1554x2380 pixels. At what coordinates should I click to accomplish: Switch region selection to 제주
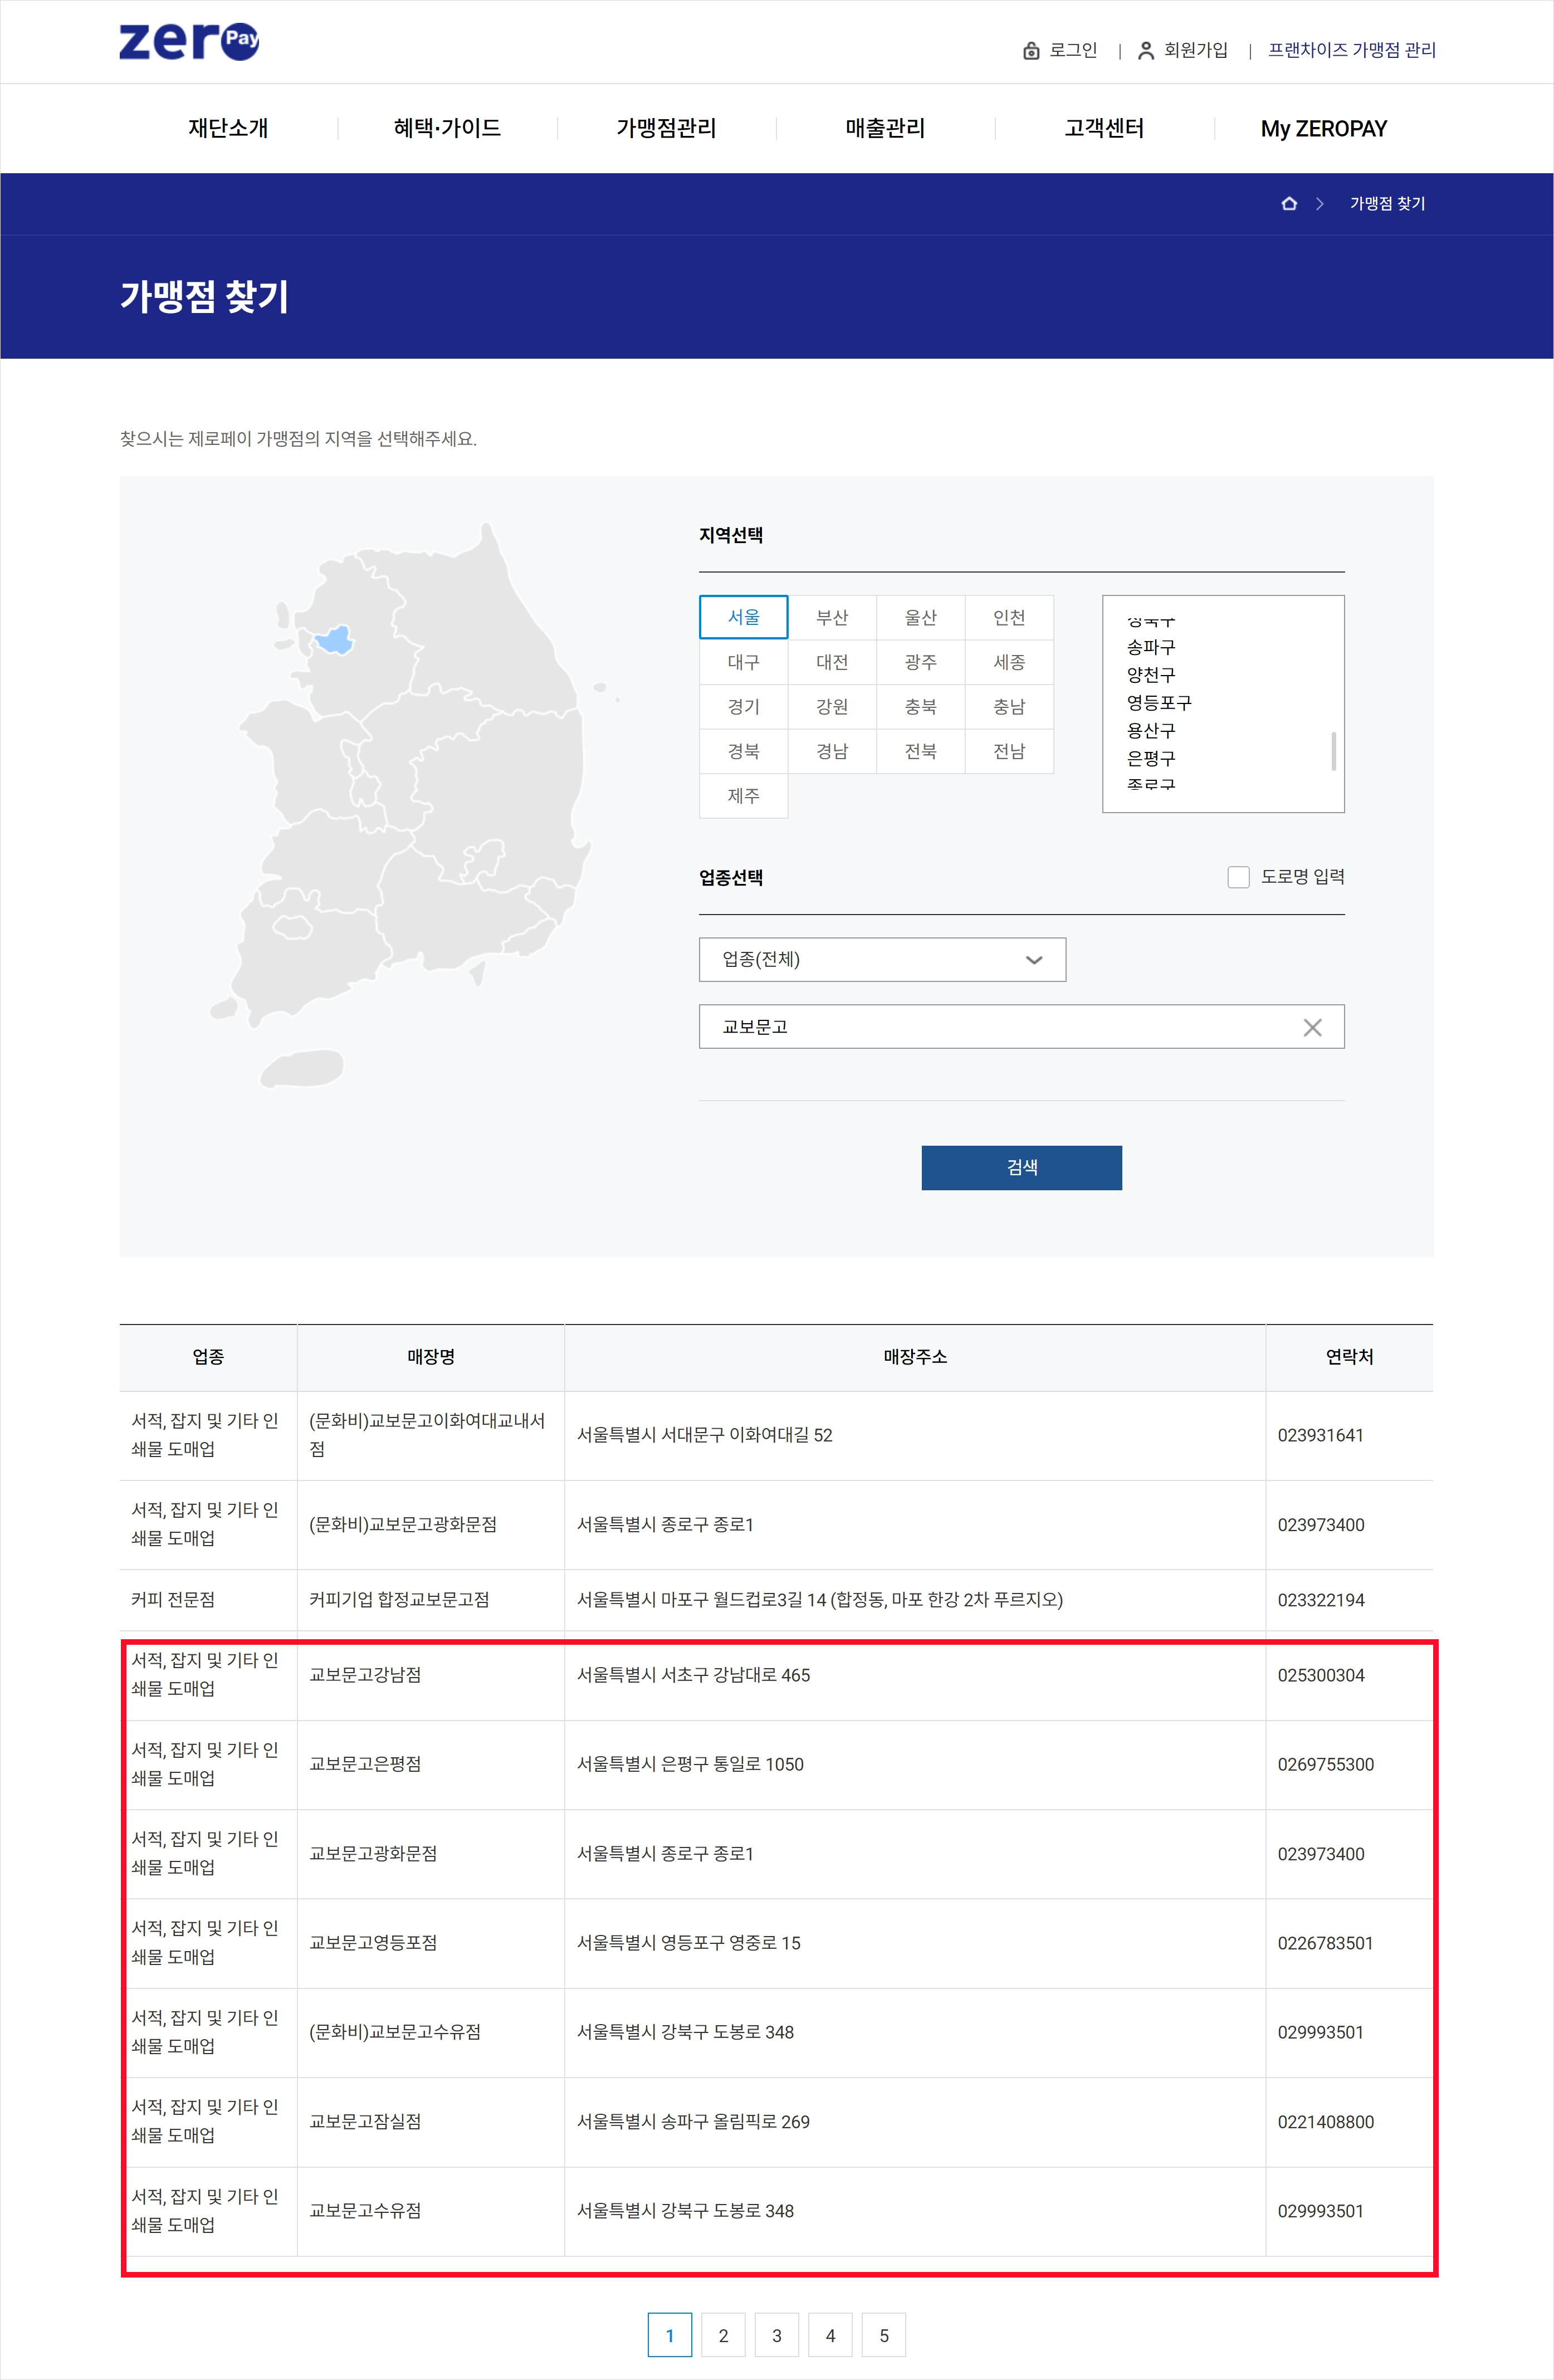pos(743,796)
